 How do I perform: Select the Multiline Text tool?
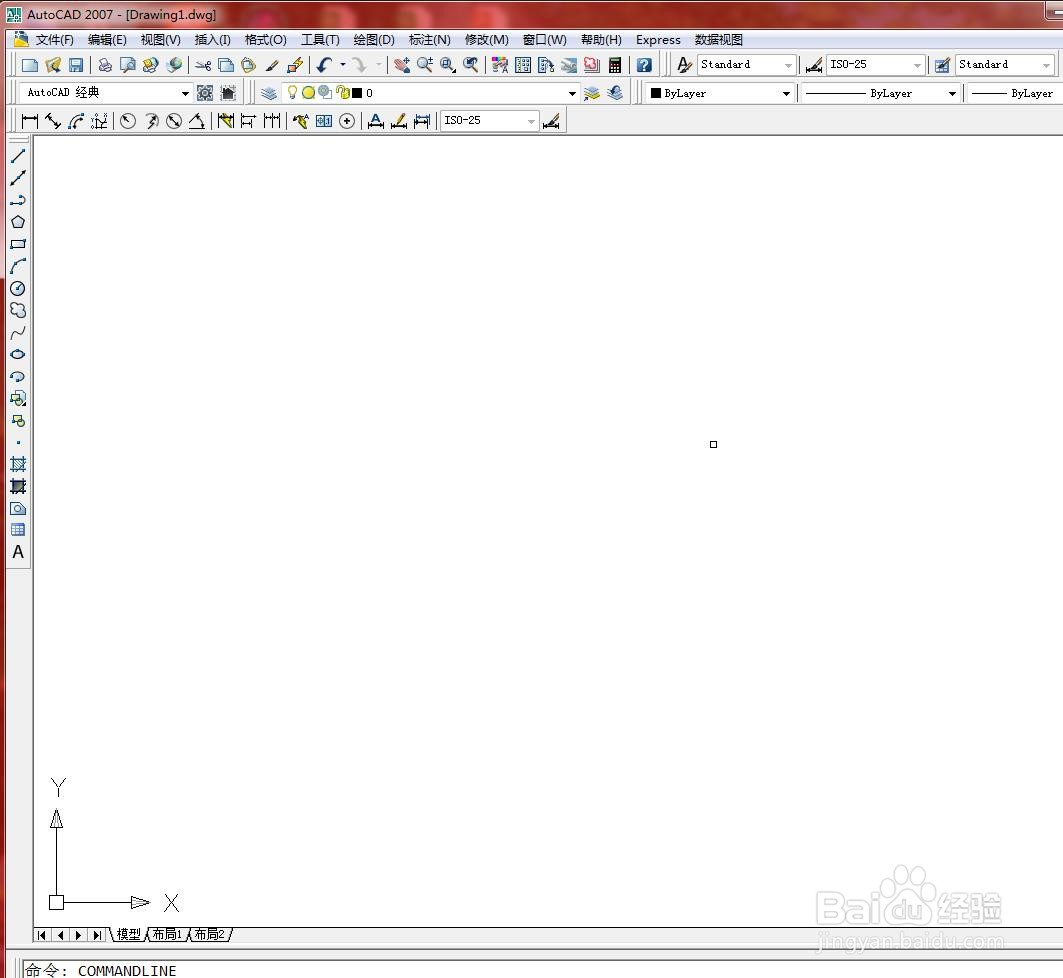coord(18,552)
